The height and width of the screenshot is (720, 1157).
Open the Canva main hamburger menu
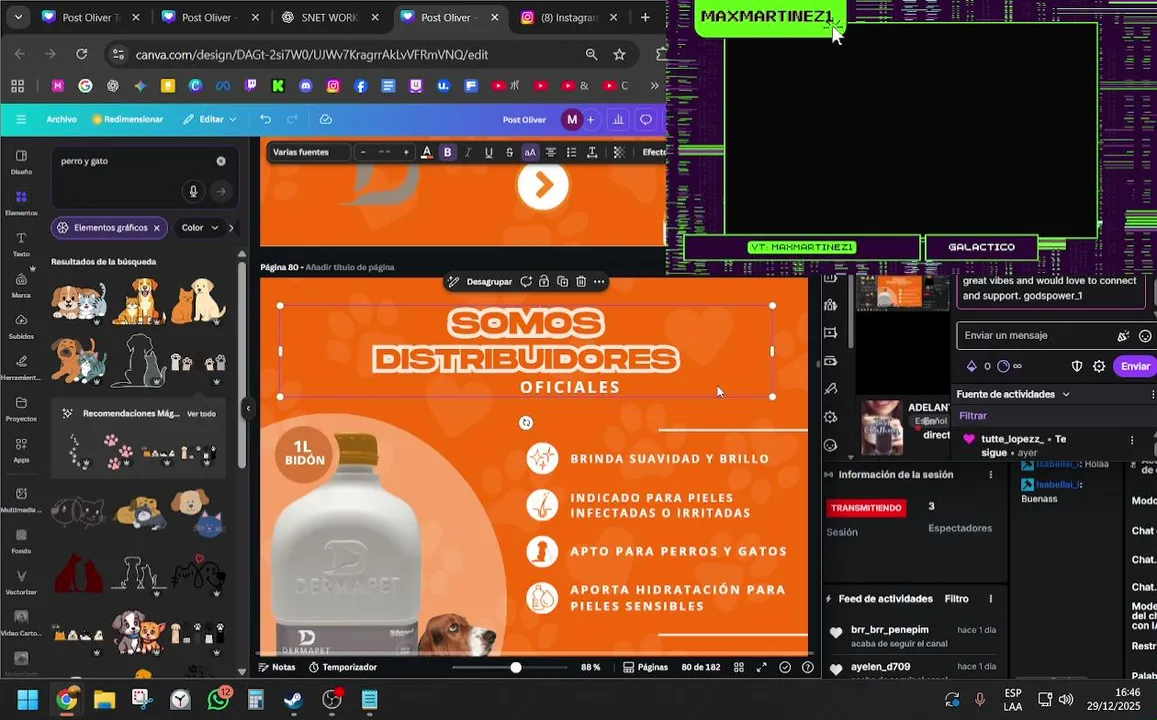[x=21, y=120]
